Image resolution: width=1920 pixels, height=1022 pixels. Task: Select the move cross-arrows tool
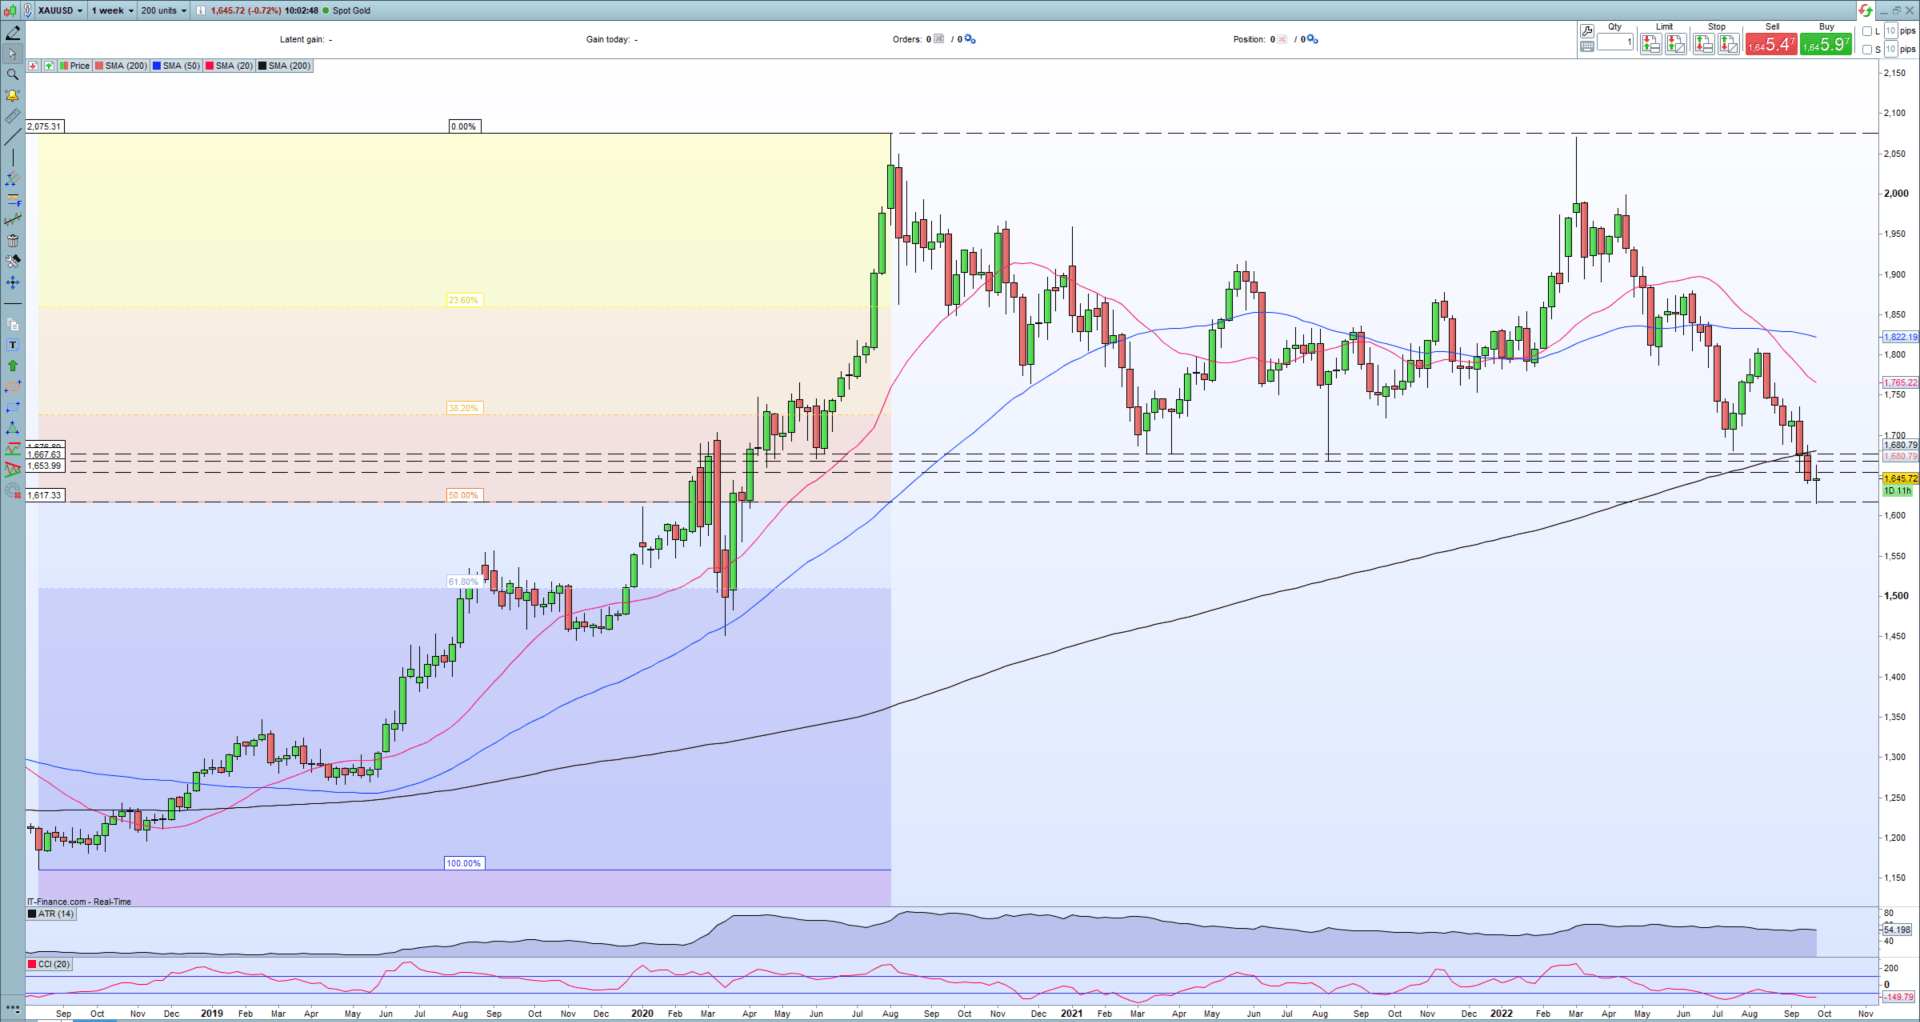tap(12, 283)
